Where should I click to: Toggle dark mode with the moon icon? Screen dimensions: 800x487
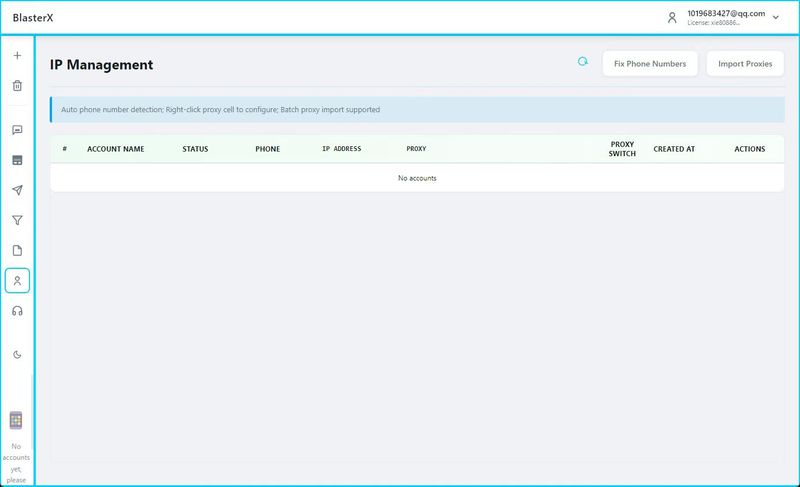click(x=17, y=354)
